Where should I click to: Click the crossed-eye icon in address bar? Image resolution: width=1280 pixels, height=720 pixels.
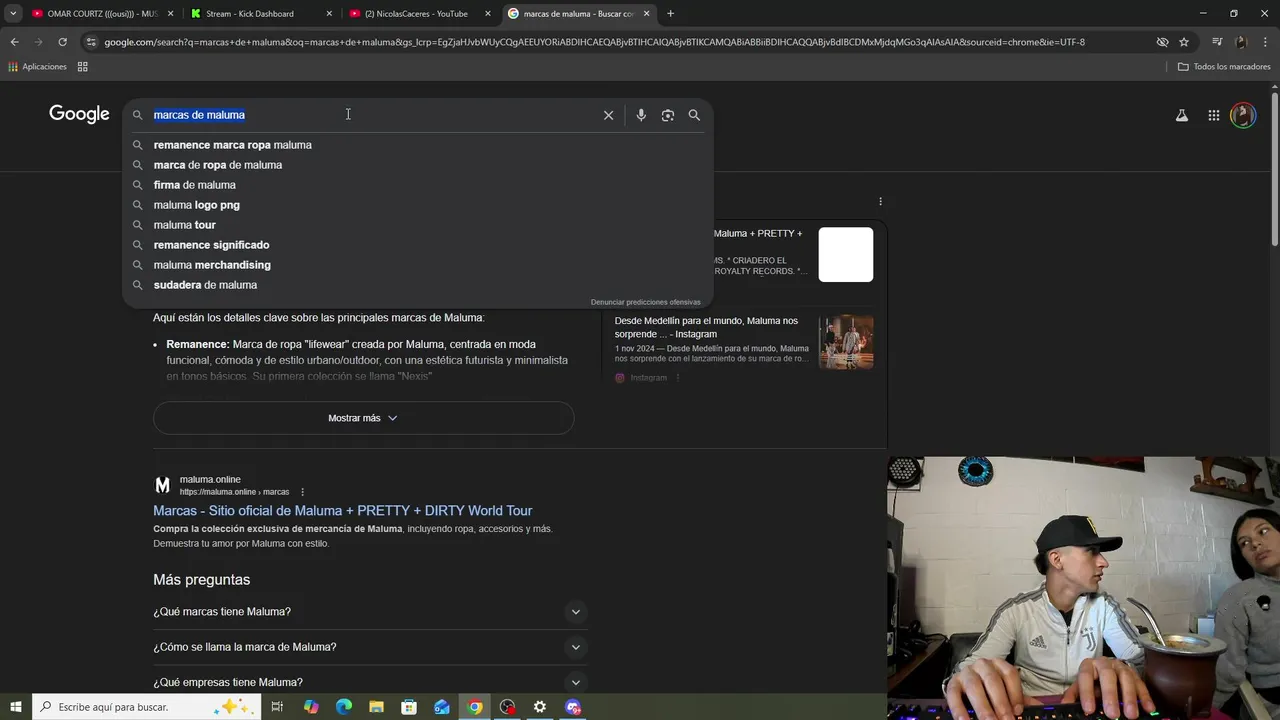1162,42
